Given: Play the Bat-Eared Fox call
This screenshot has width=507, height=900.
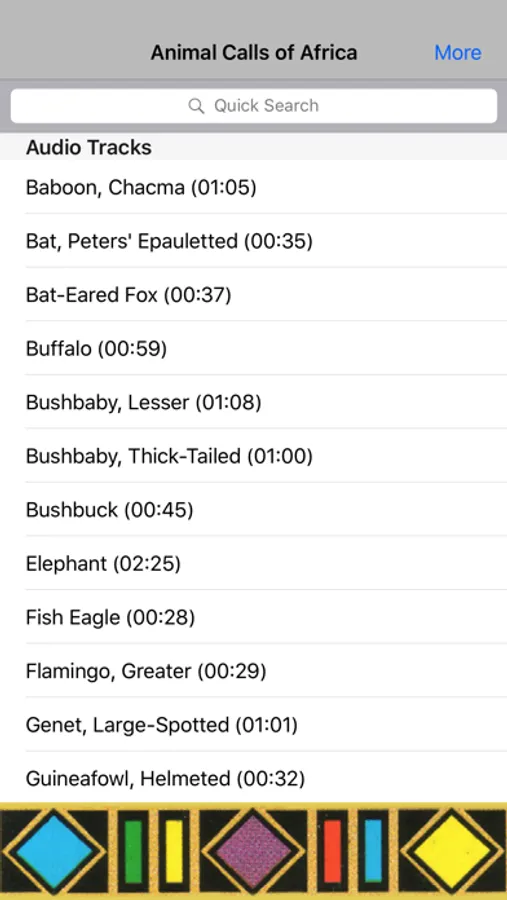Looking at the screenshot, I should coord(253,294).
